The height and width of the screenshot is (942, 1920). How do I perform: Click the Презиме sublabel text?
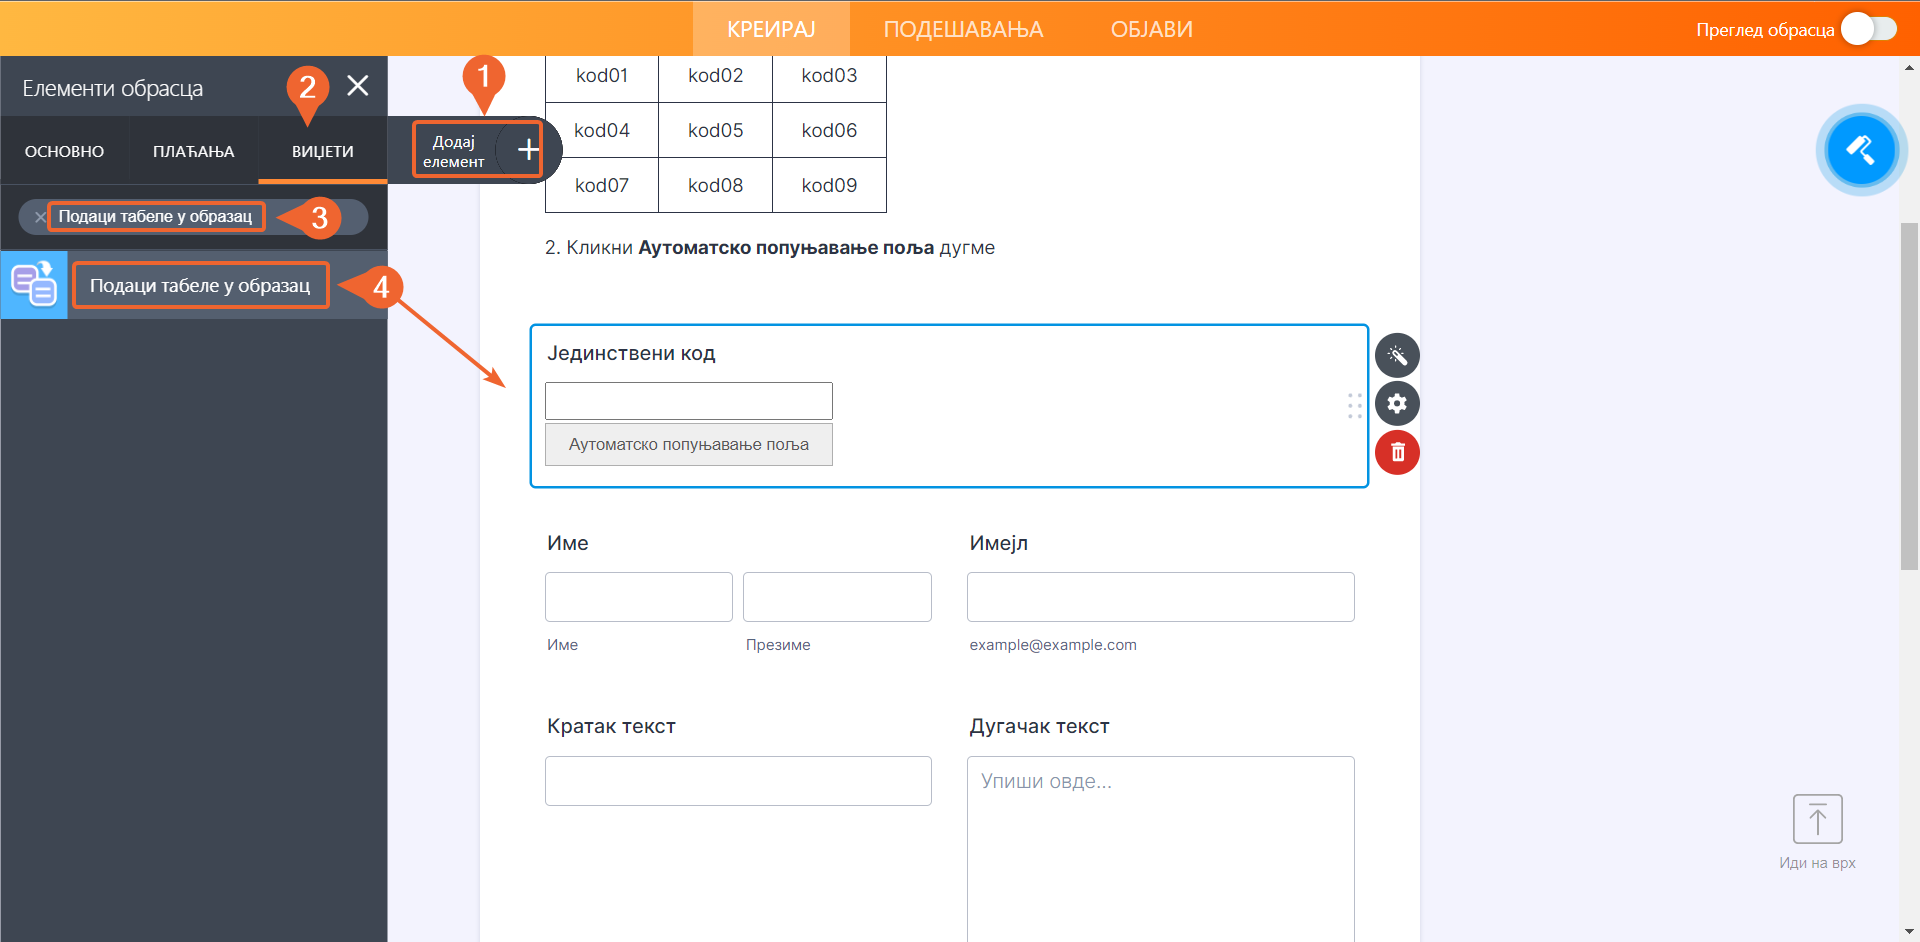point(778,645)
